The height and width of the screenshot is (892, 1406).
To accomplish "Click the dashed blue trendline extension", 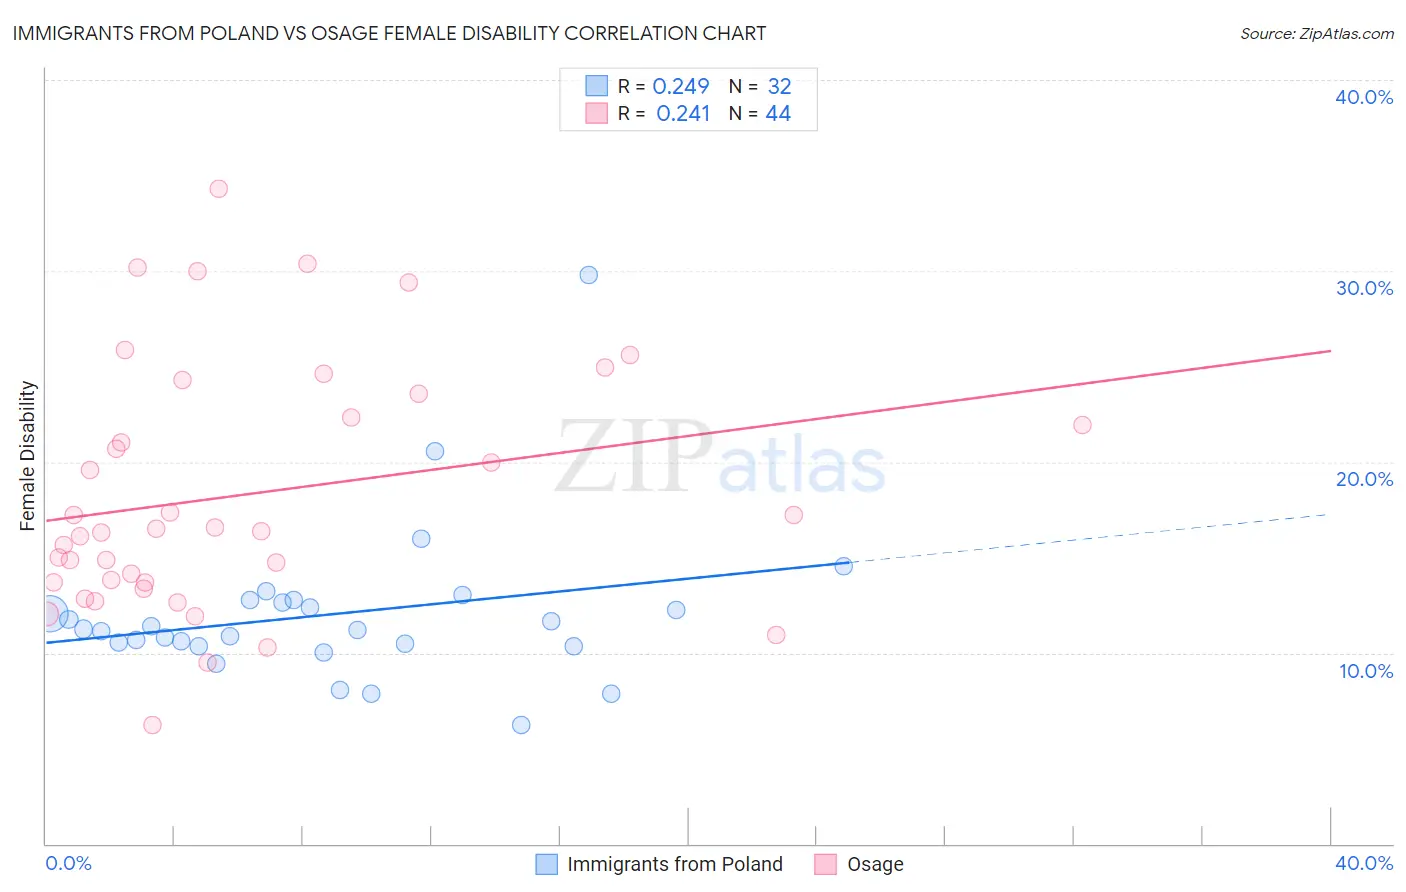I will (x=1088, y=538).
